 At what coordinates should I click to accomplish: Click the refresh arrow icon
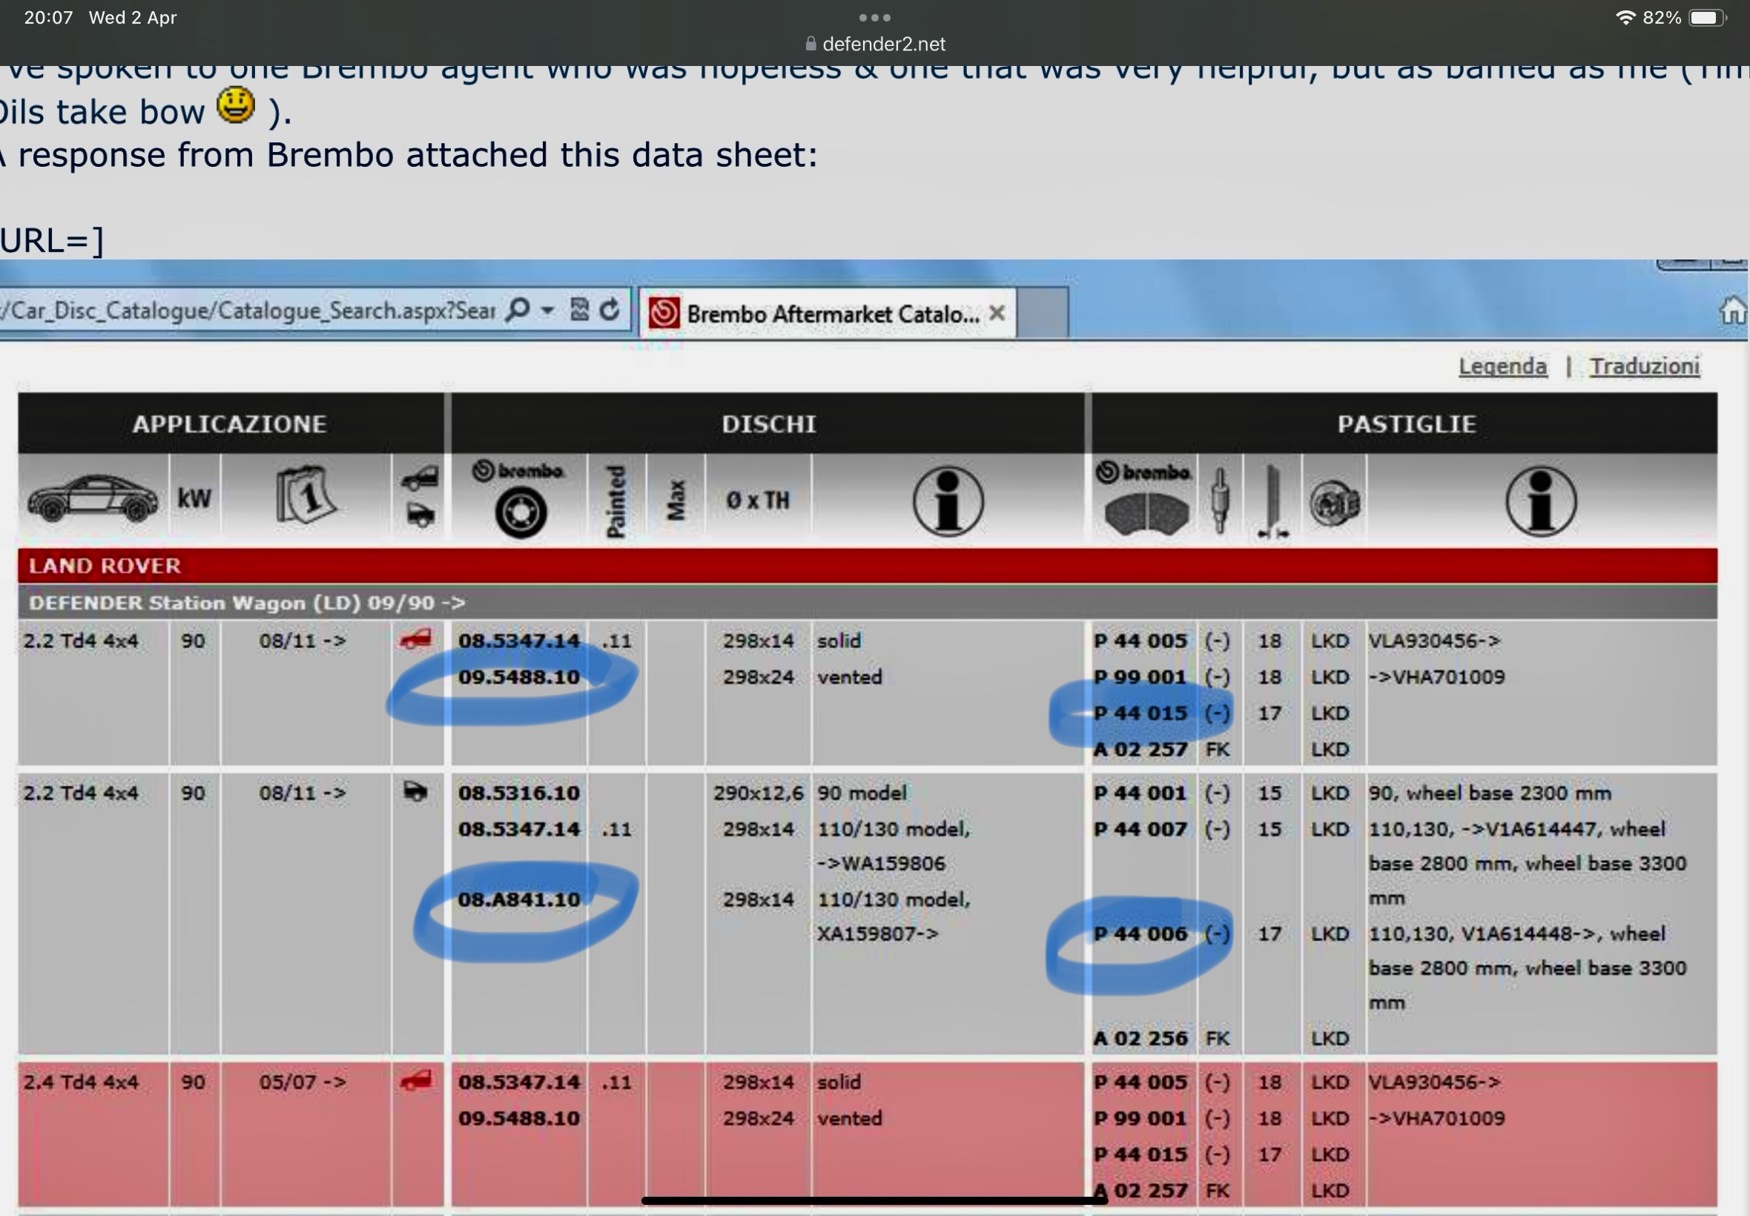610,310
